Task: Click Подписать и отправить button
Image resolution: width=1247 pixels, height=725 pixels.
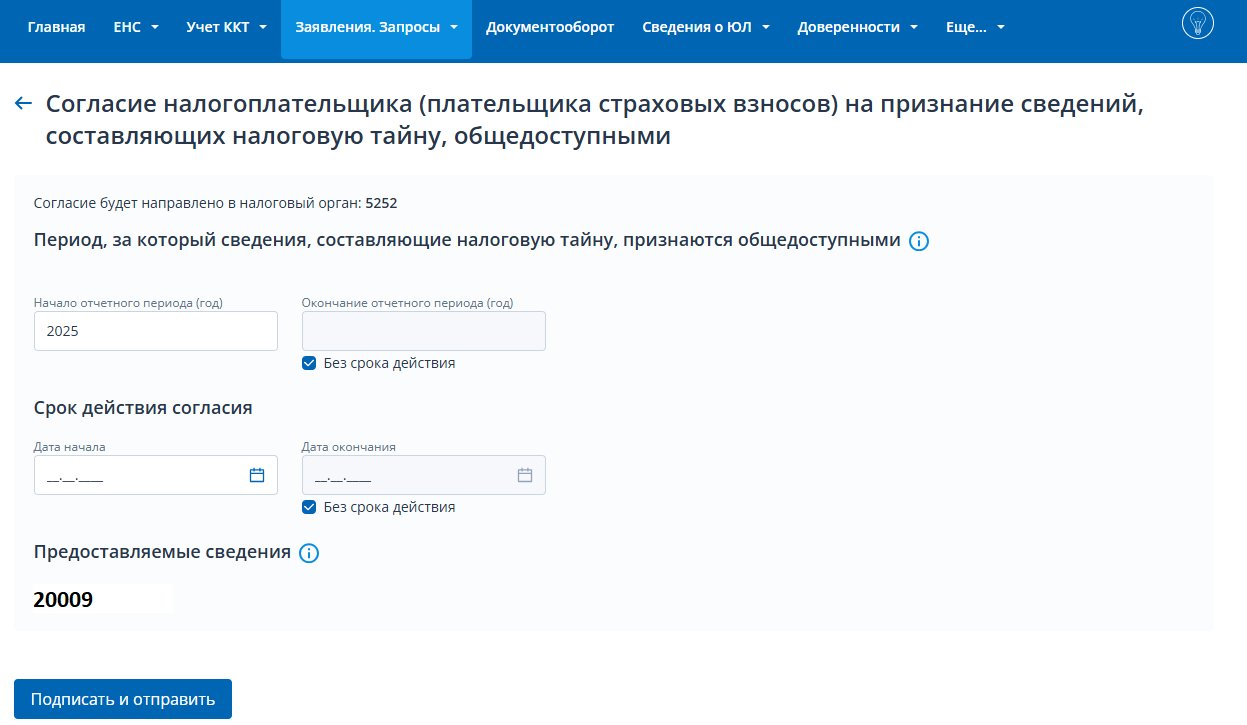Action: 123,699
